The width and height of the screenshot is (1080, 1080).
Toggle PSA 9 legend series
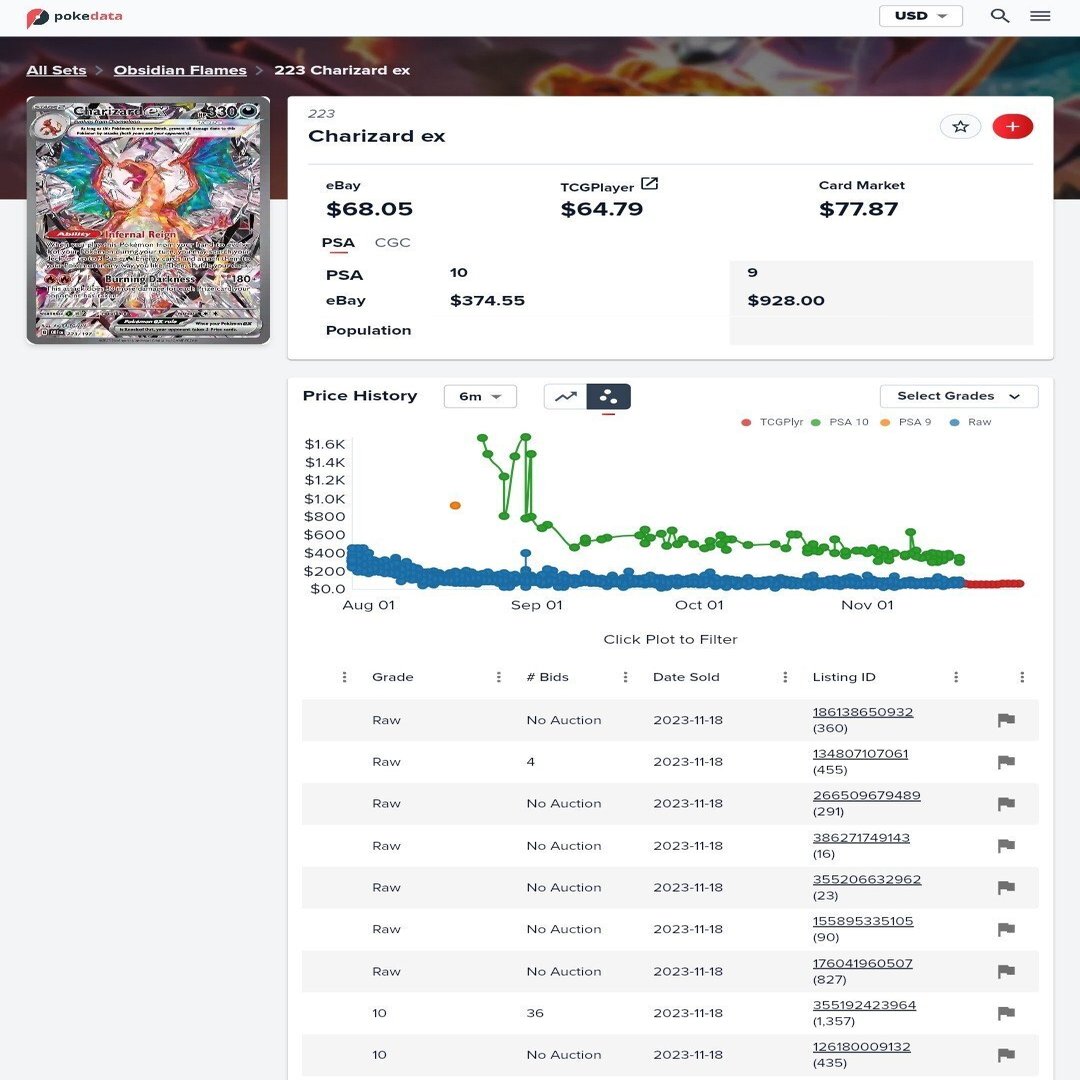pyautogui.click(x=906, y=422)
